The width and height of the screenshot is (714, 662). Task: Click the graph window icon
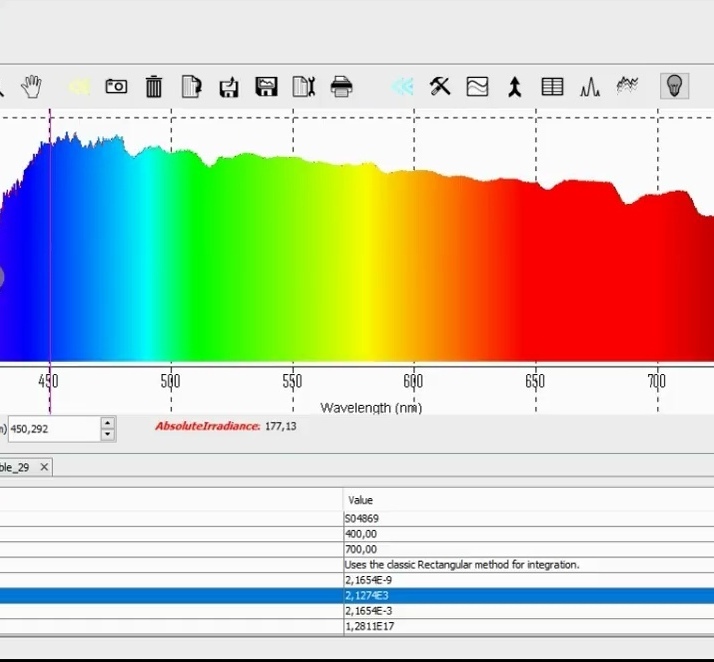pos(477,87)
